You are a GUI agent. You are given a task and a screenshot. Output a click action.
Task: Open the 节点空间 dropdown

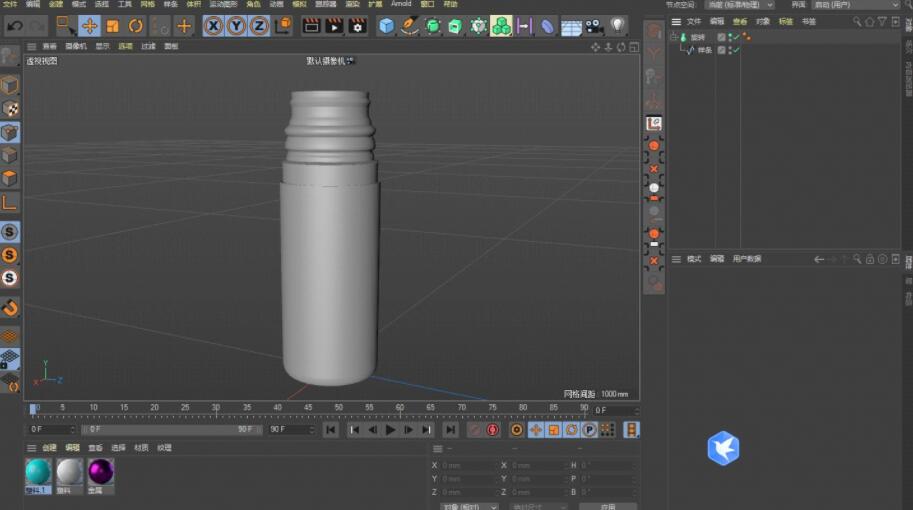[739, 5]
